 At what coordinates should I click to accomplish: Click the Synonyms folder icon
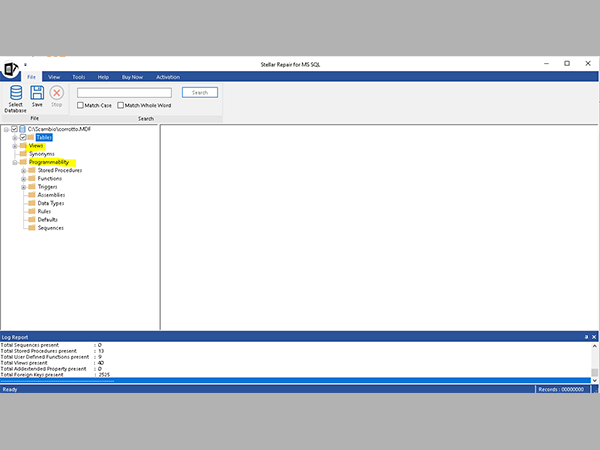pos(23,154)
